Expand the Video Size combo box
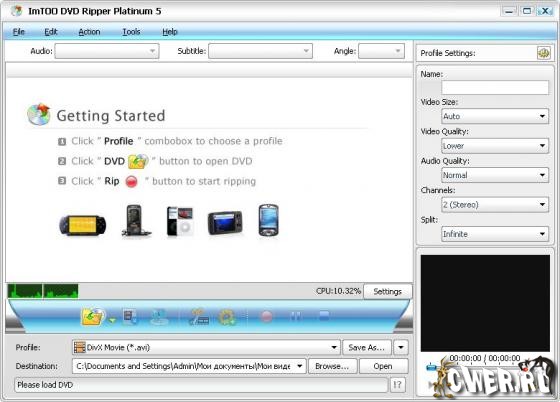Screen dimensions: 560x402 click(x=495, y=116)
